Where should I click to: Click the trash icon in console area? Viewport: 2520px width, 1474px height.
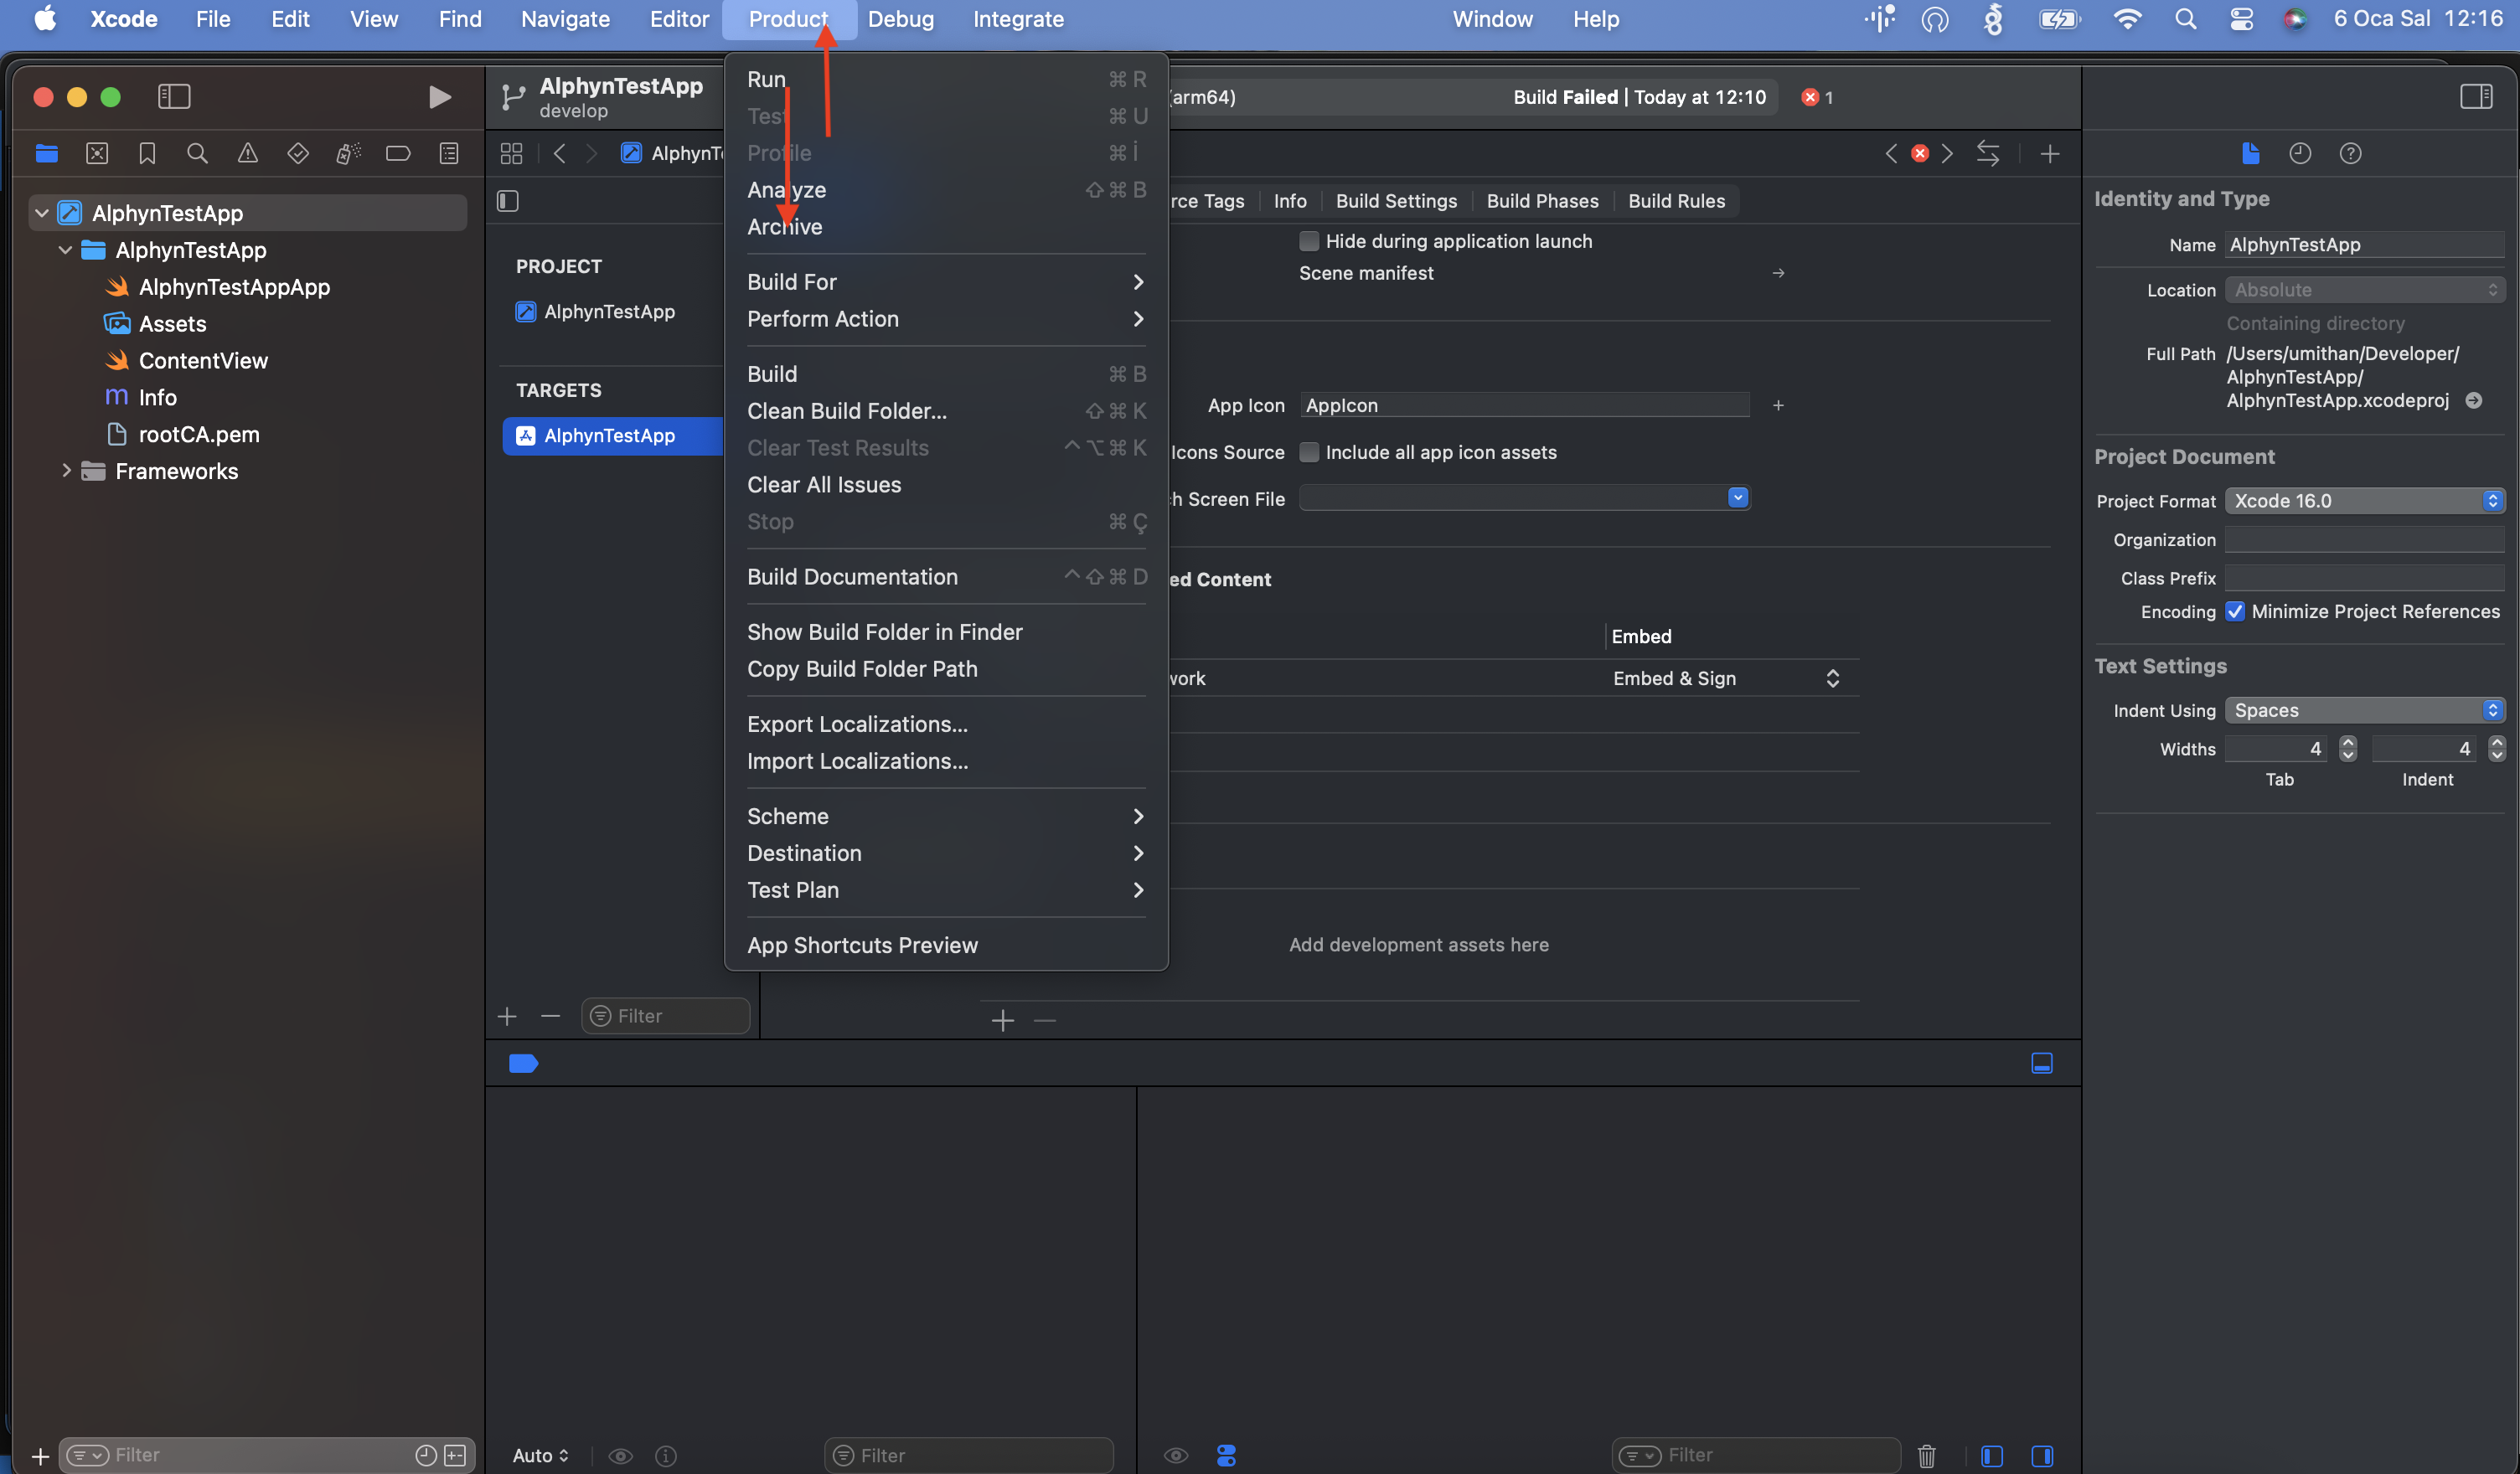tap(1926, 1455)
